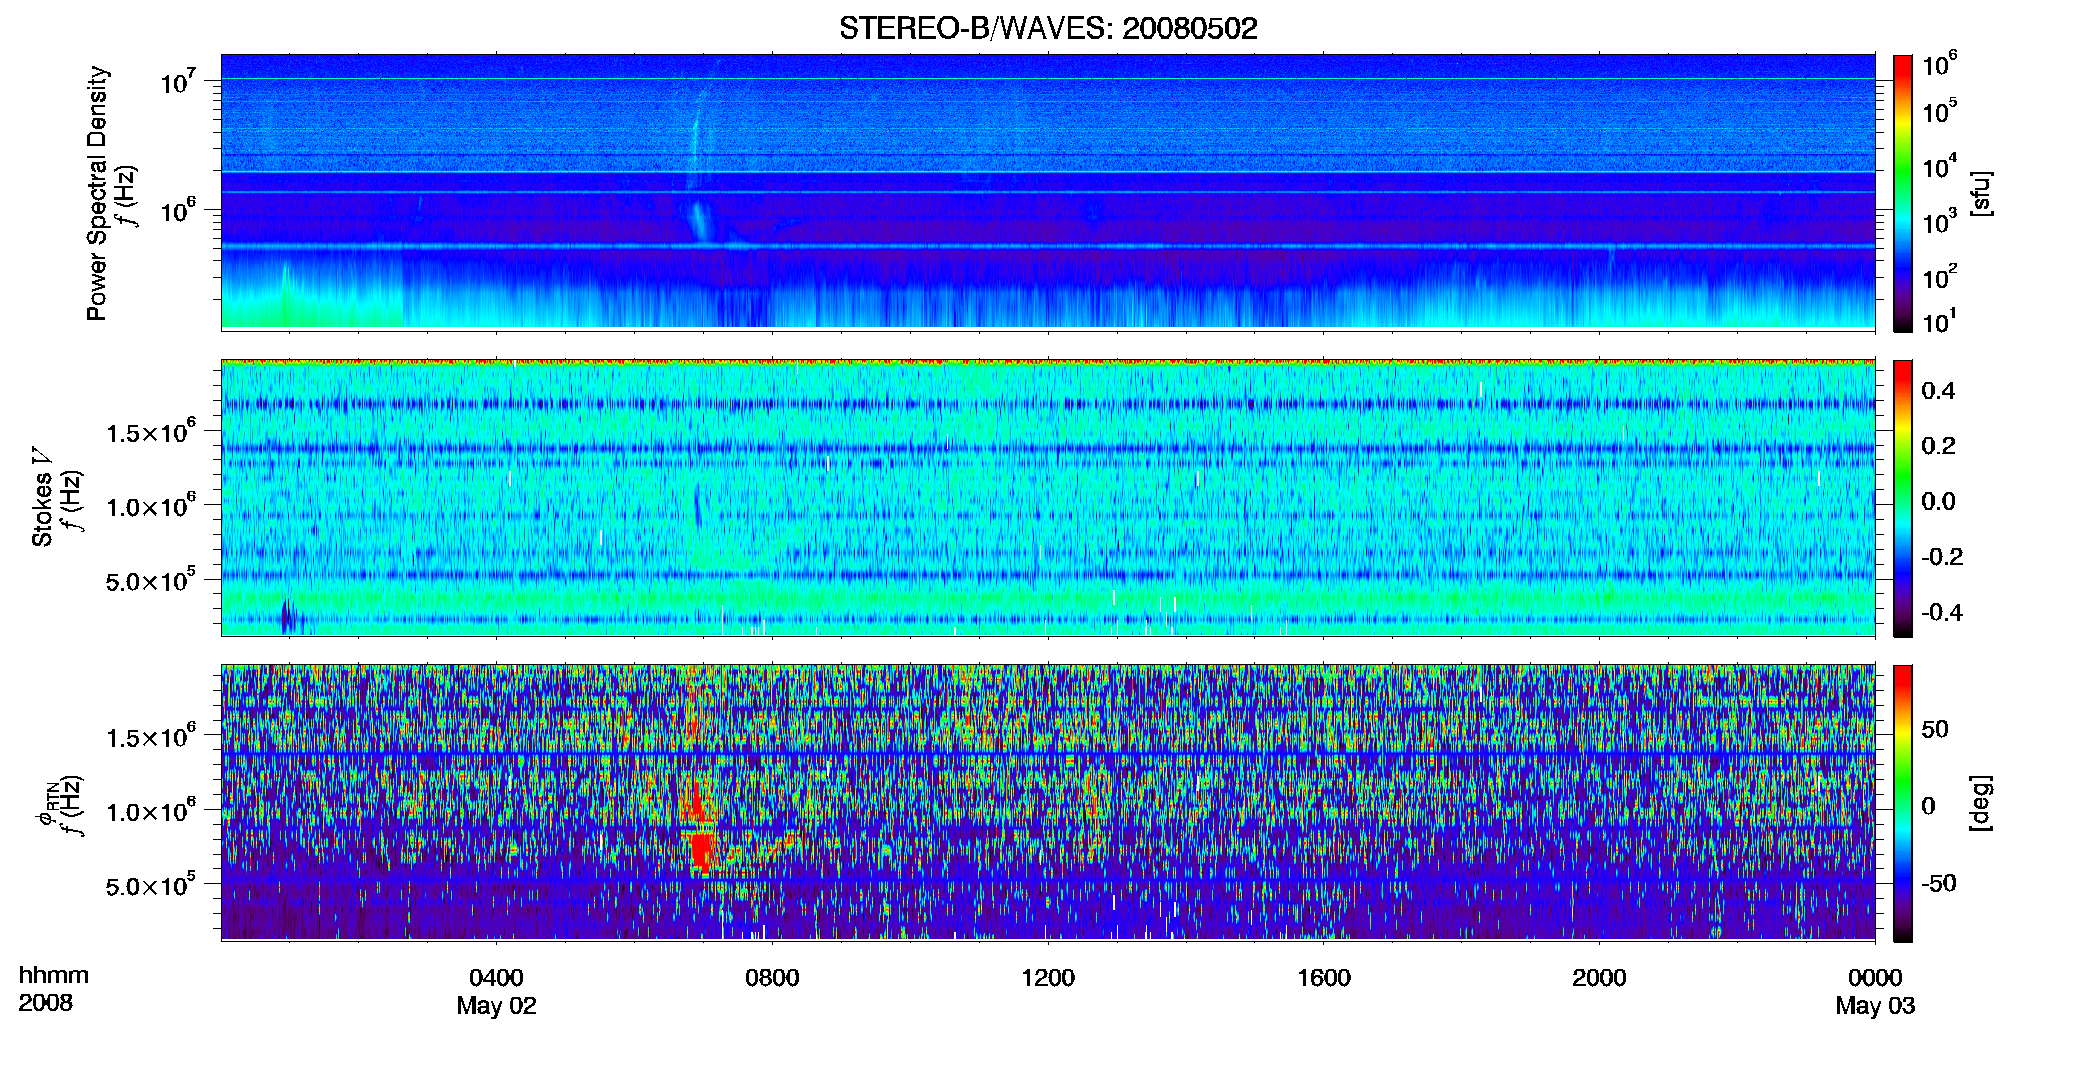The width and height of the screenshot is (2096, 1080).
Task: Click the sfu power spectral density colorbar
Action: (x=1903, y=193)
